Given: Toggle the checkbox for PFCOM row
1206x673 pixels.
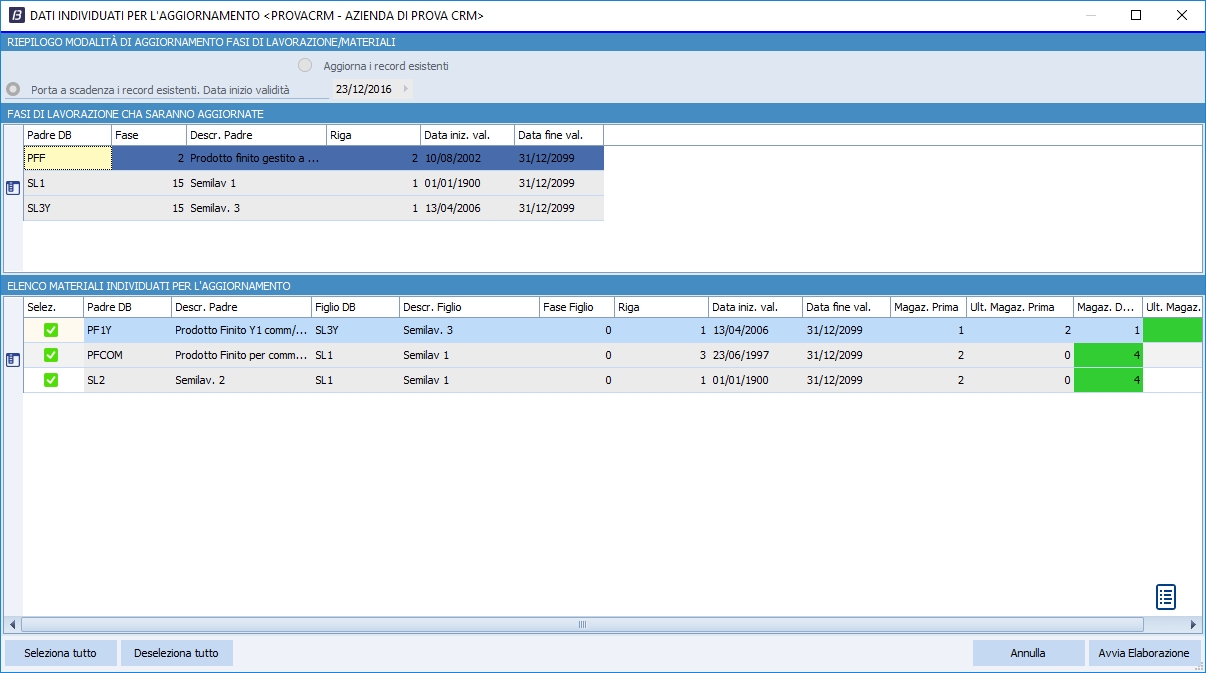Looking at the screenshot, I should tap(51, 355).
